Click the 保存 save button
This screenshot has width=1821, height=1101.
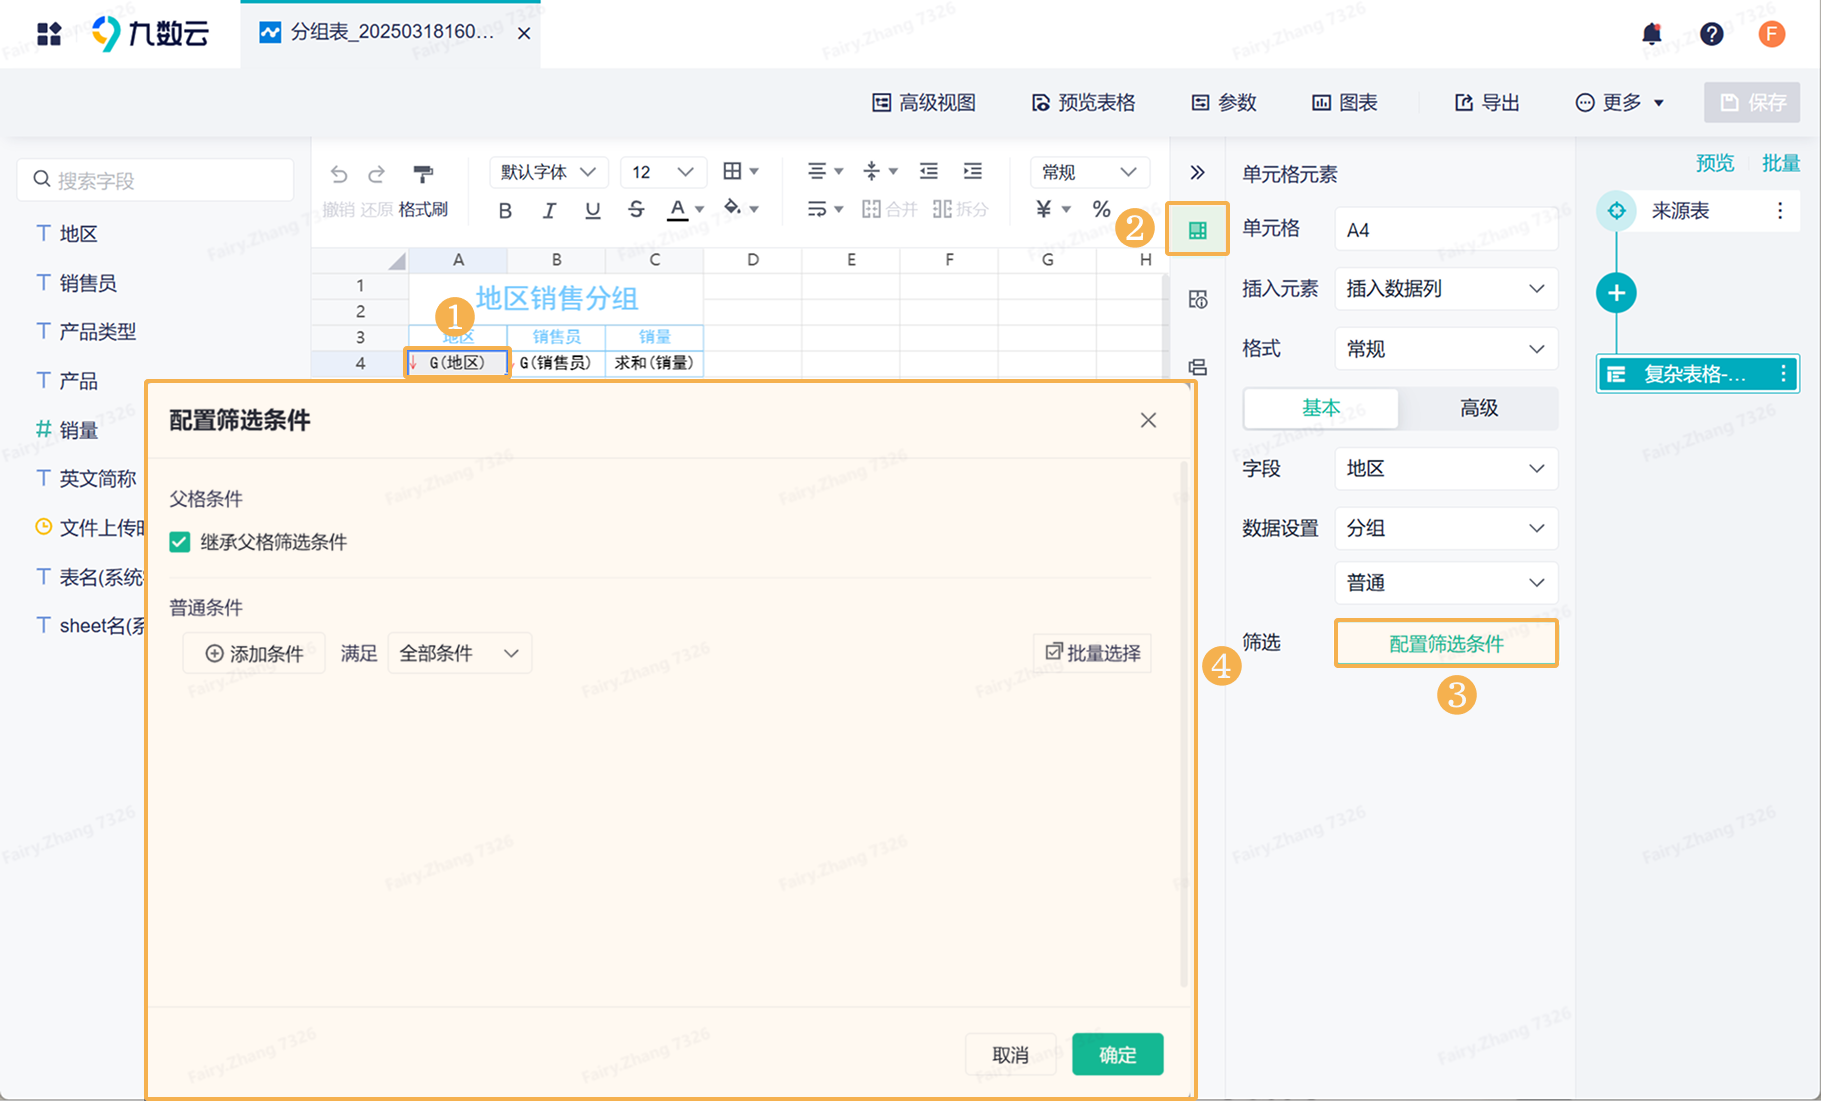click(1752, 103)
